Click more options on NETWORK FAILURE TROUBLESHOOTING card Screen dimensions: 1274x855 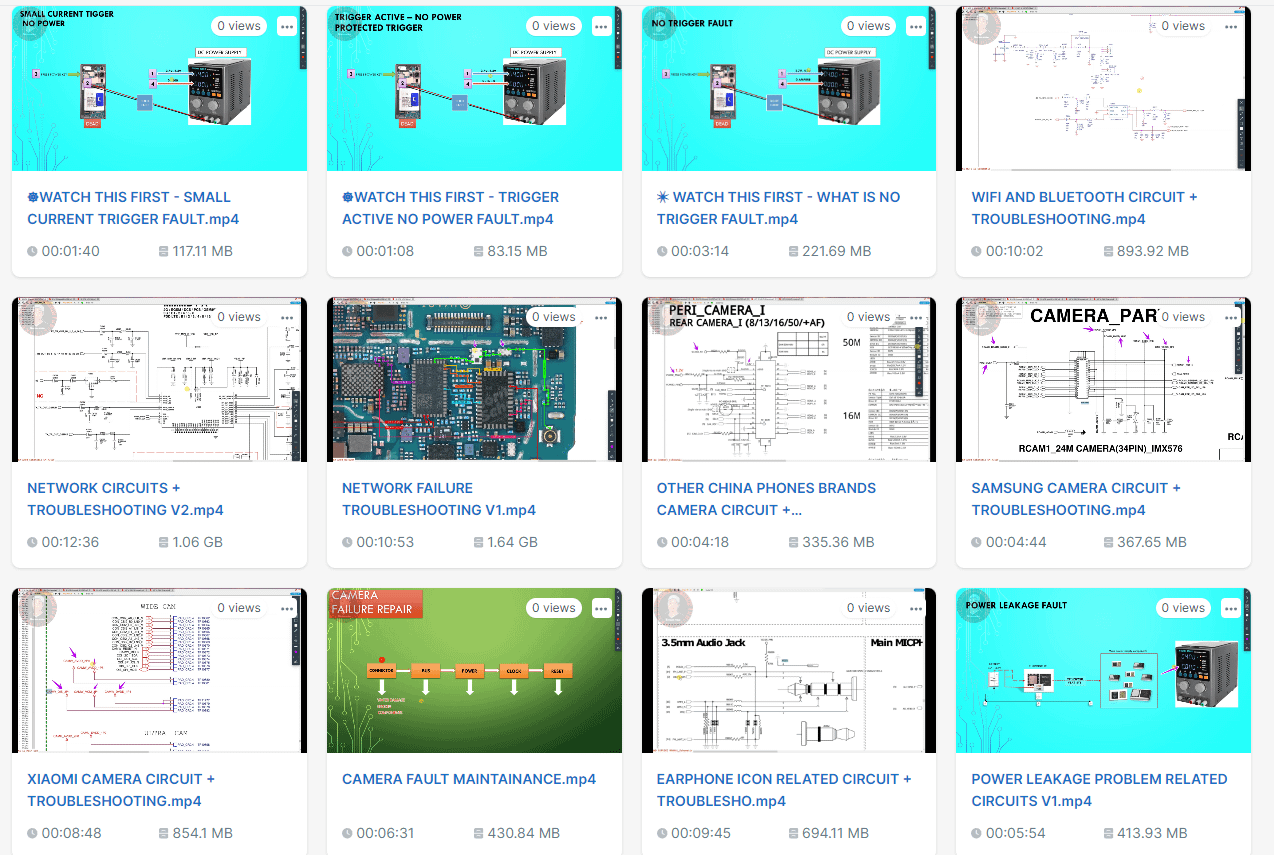(601, 317)
